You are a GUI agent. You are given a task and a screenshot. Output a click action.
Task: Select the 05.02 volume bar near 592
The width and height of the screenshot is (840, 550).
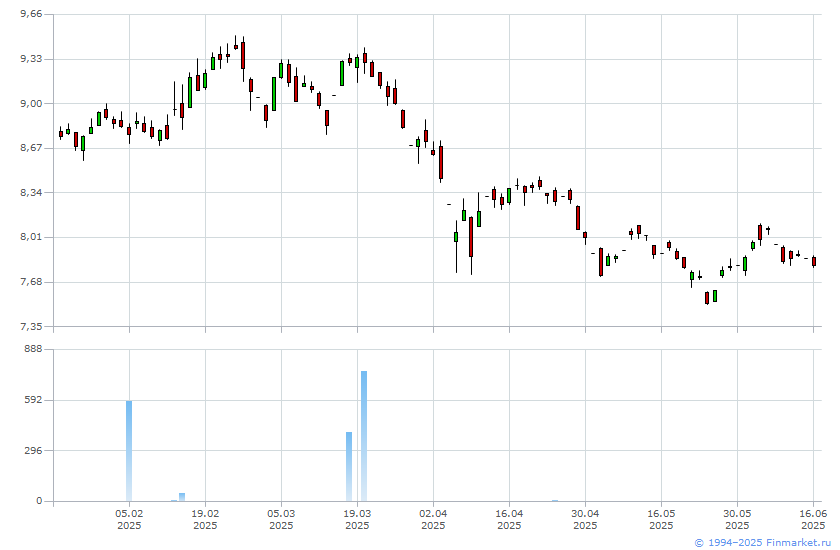click(x=129, y=451)
